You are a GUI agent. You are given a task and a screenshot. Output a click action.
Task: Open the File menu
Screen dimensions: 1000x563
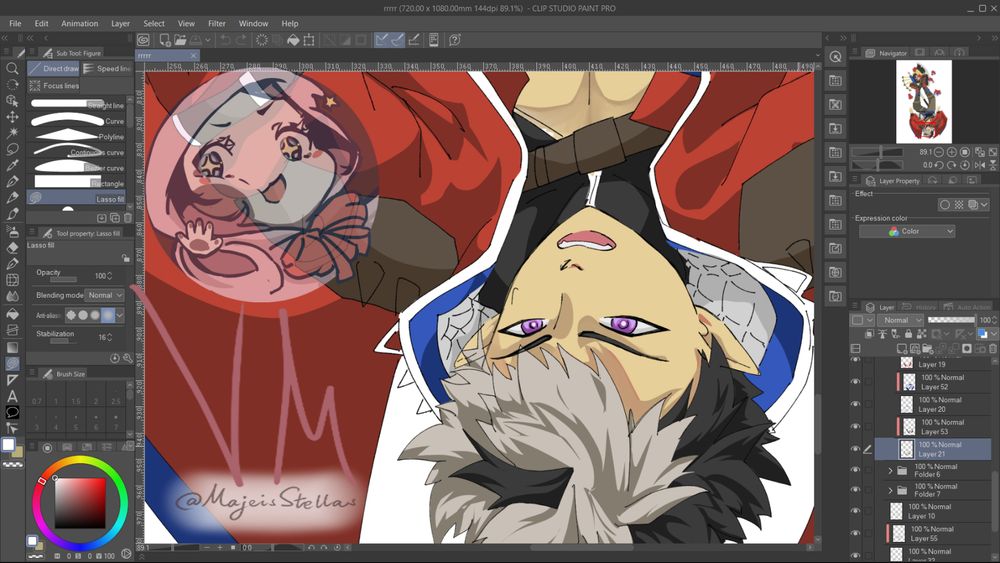tap(15, 24)
